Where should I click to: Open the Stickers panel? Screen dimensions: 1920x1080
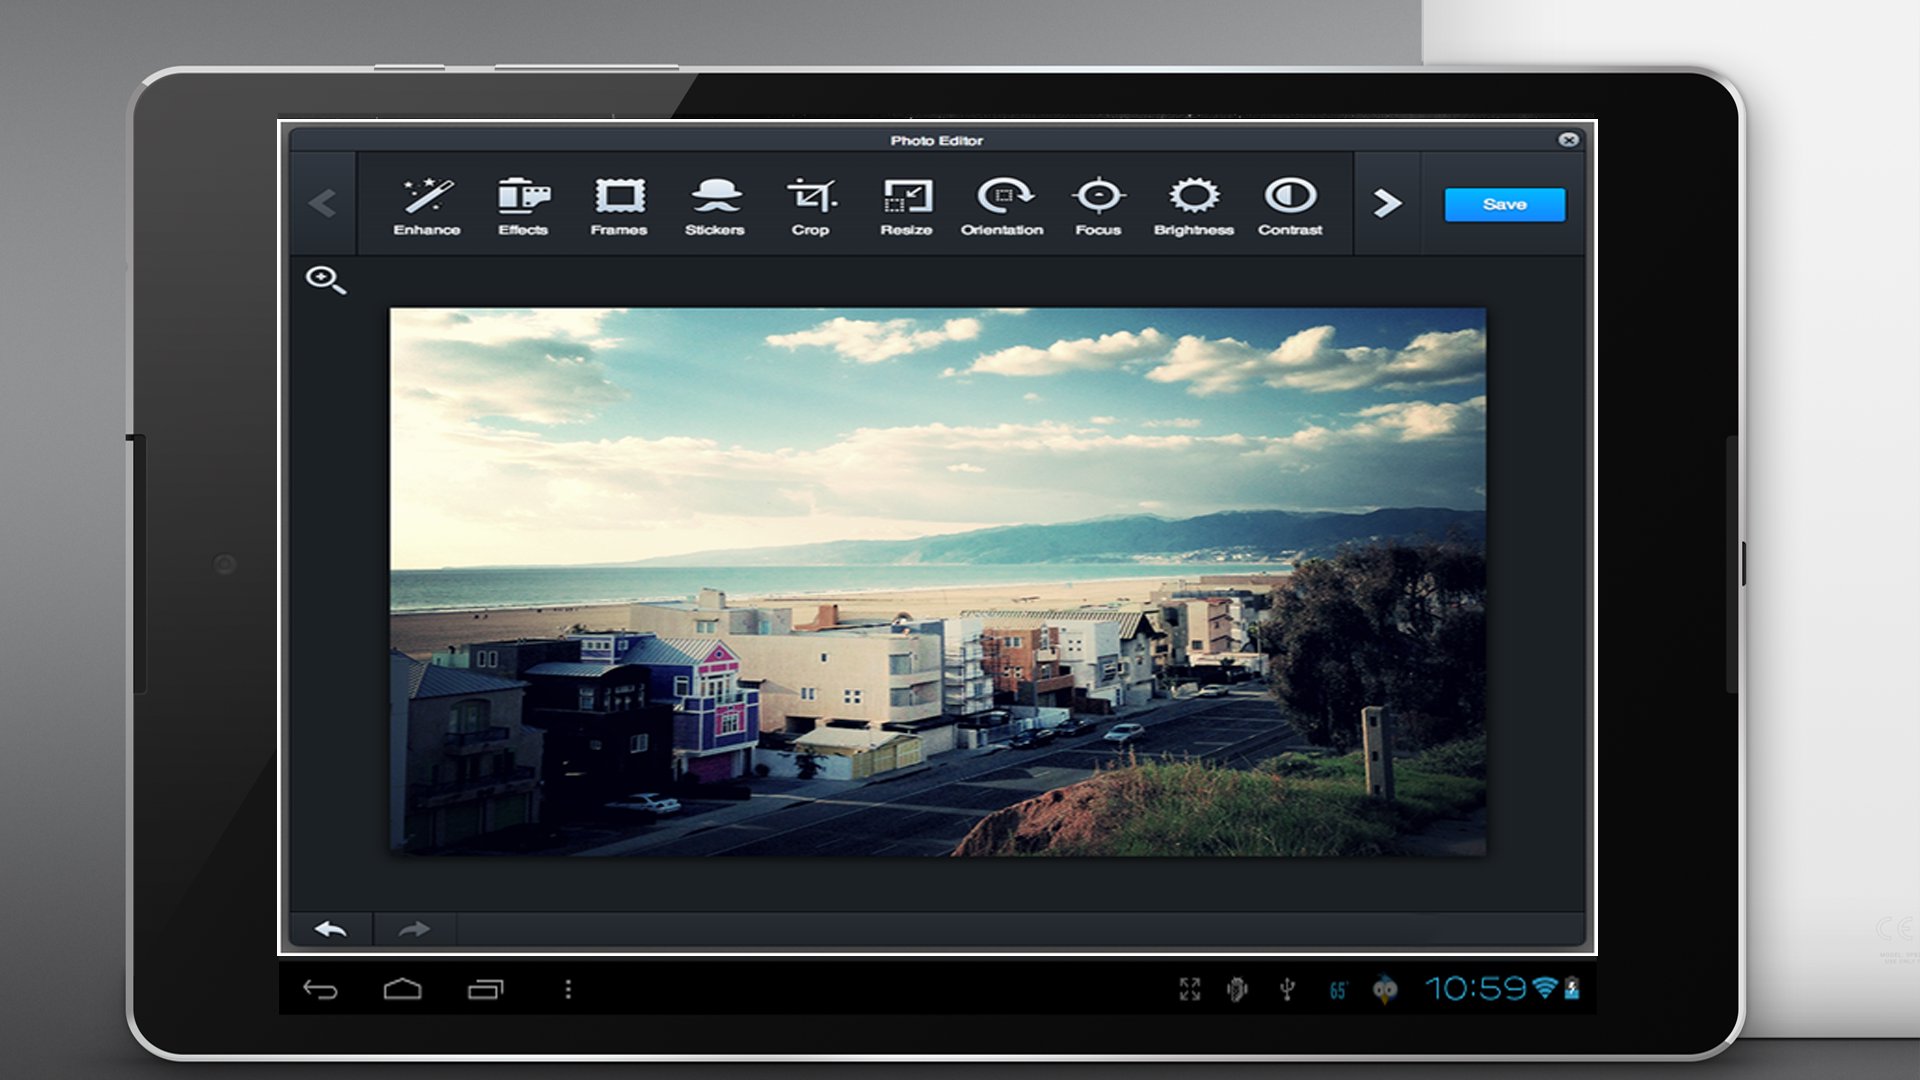714,203
